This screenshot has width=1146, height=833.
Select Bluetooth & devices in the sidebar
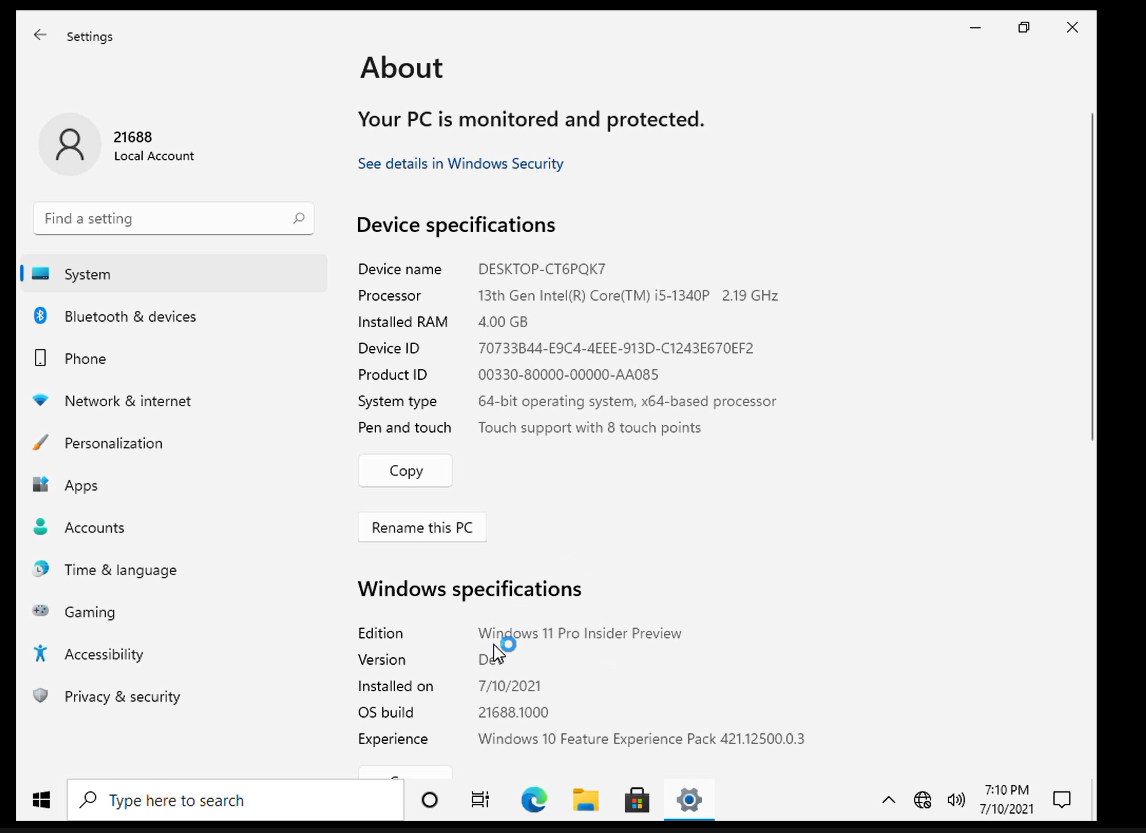point(130,316)
